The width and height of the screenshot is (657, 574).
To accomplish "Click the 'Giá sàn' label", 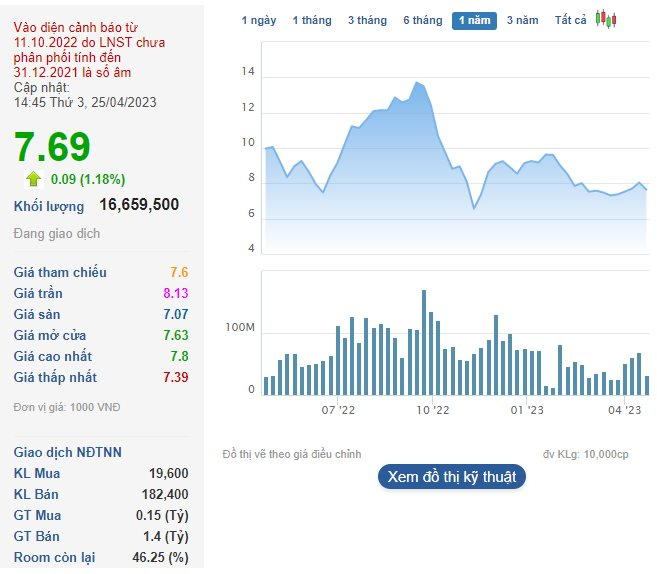I will [37, 314].
